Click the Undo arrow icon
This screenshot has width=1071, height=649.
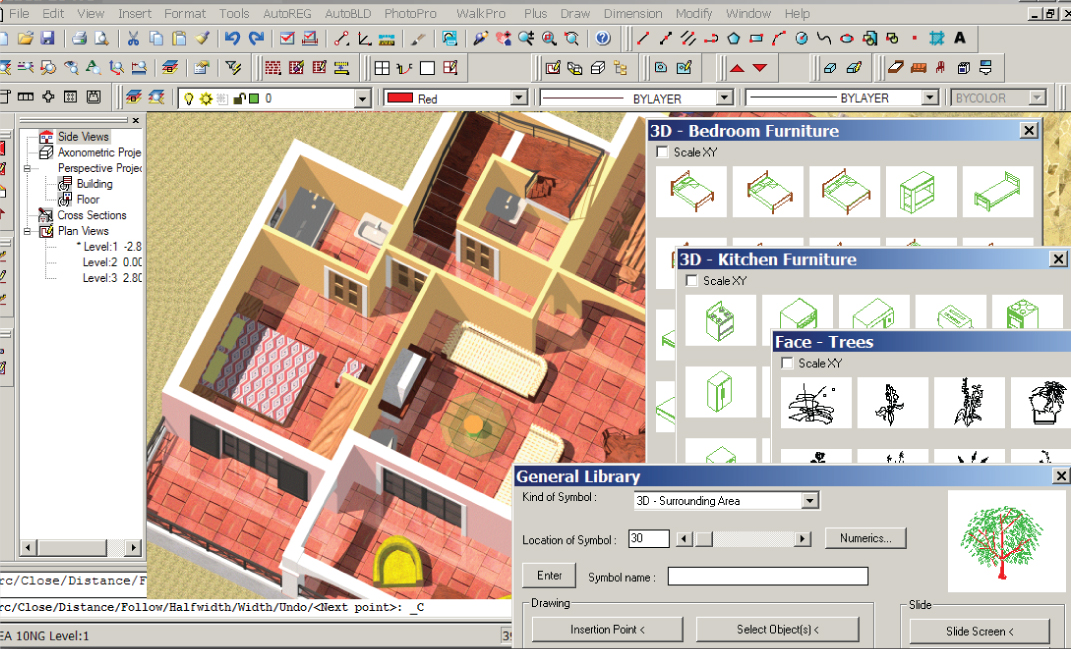point(232,39)
